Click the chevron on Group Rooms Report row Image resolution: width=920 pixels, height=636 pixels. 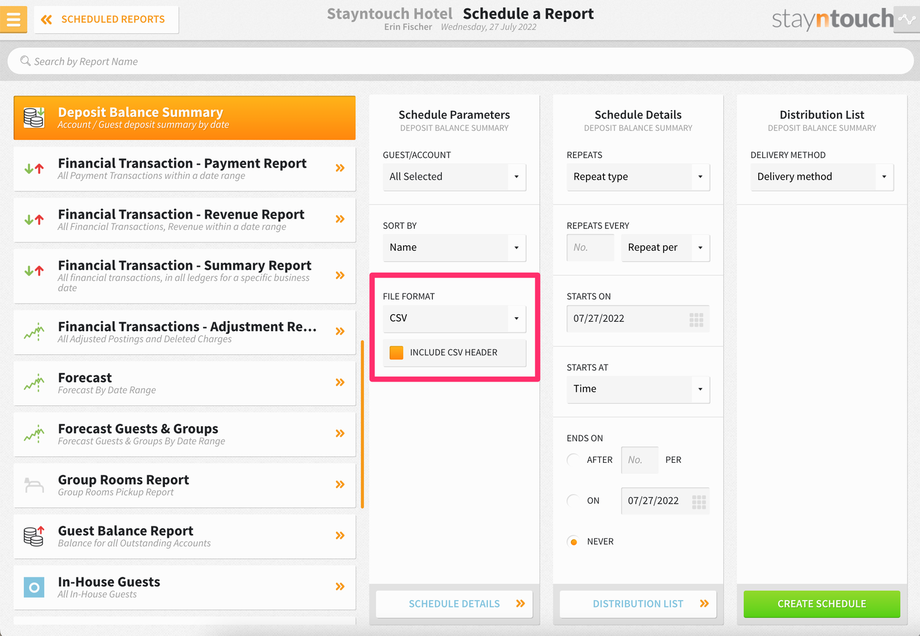340,484
